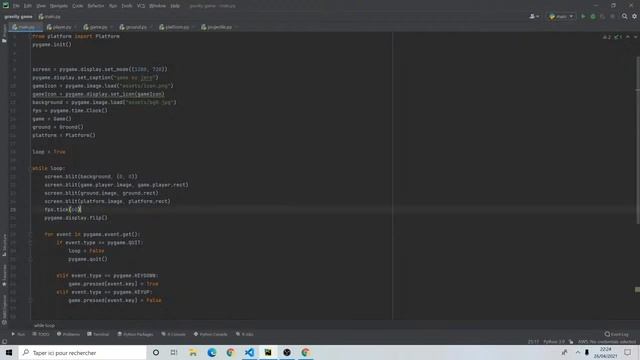Open the Window menu
The image size is (640, 360).
click(x=157, y=6)
